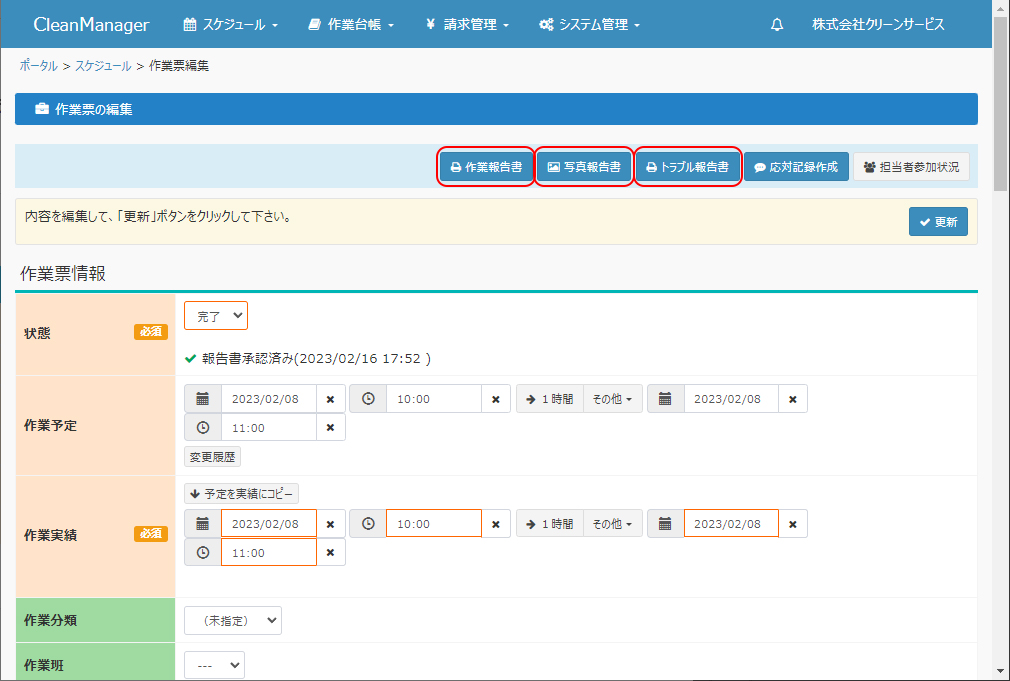Expand the 作業分類 dropdown

point(233,621)
